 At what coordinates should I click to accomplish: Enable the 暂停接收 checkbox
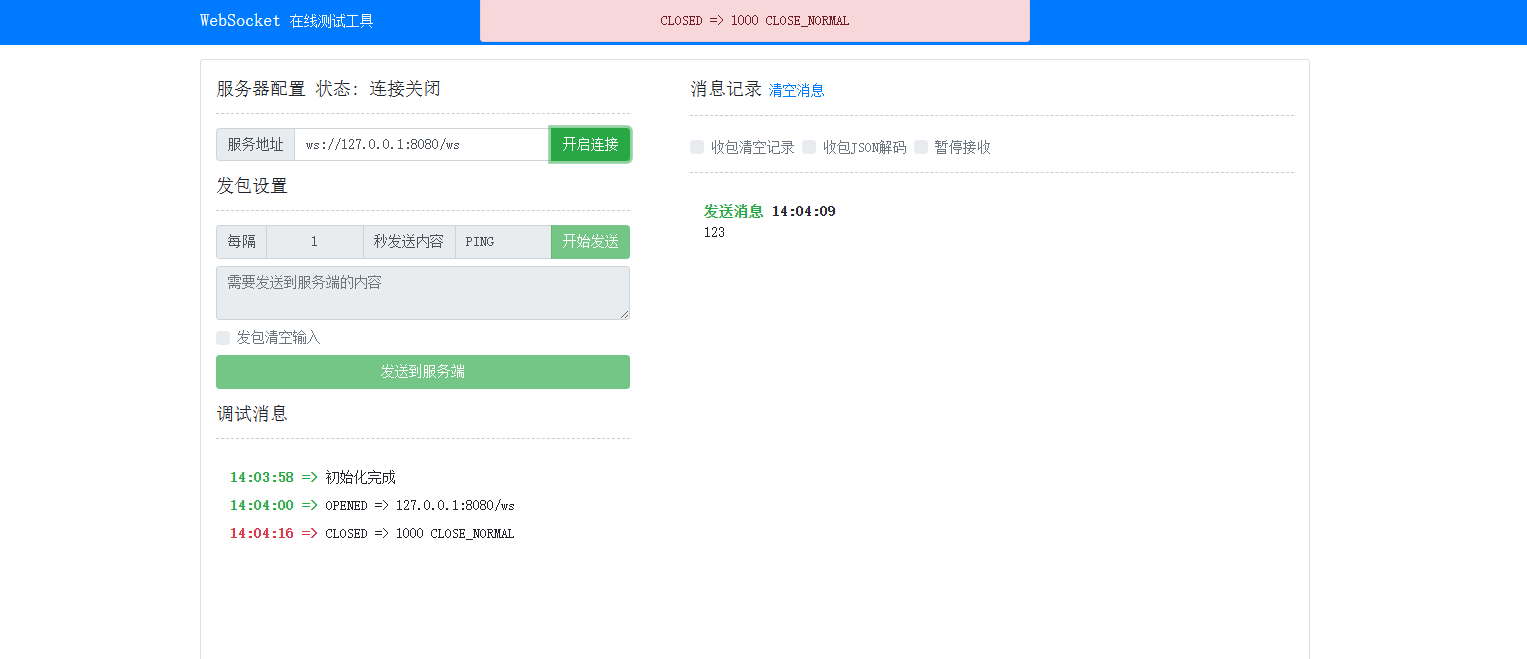921,147
